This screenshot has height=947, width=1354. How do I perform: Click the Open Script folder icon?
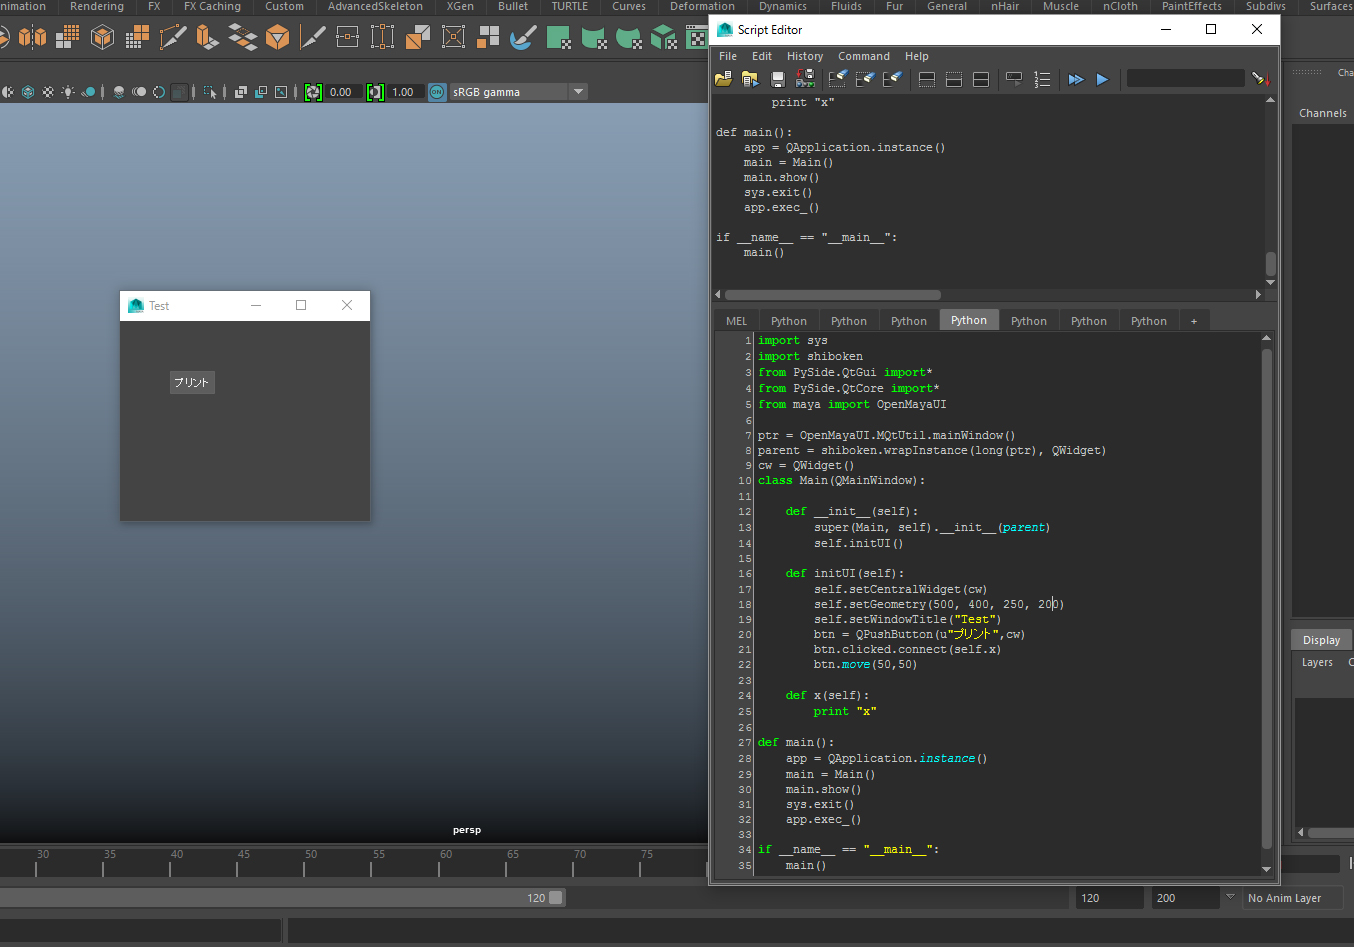(x=723, y=79)
